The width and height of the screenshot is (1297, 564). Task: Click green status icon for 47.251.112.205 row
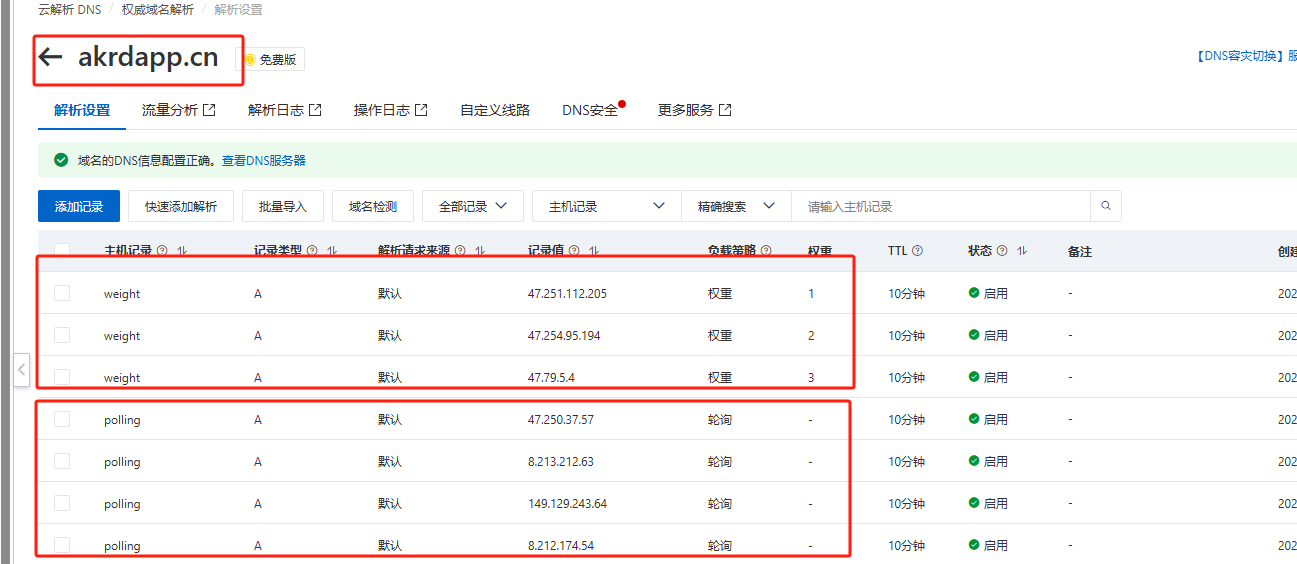(x=974, y=293)
